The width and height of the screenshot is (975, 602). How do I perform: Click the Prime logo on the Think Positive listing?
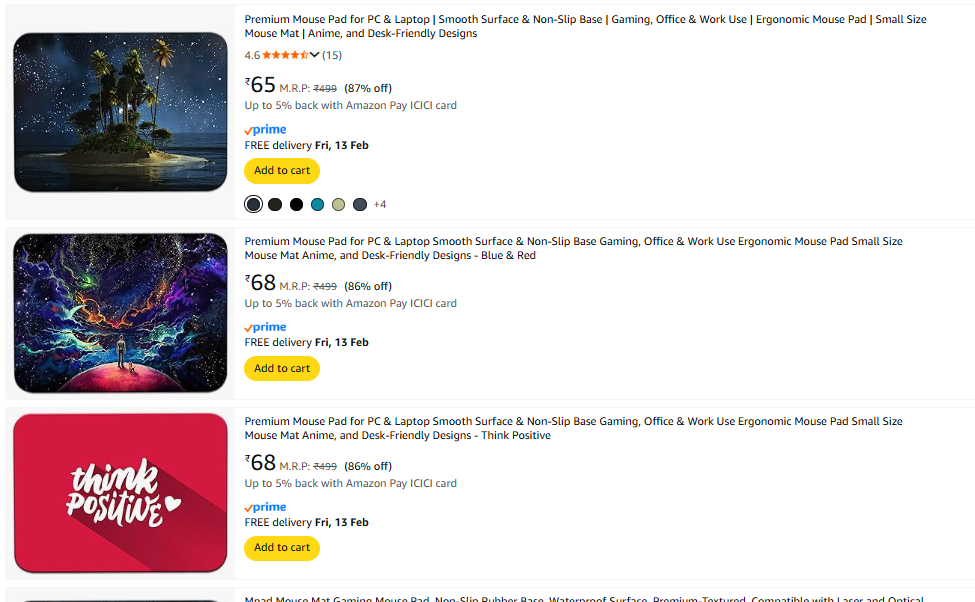pos(265,507)
